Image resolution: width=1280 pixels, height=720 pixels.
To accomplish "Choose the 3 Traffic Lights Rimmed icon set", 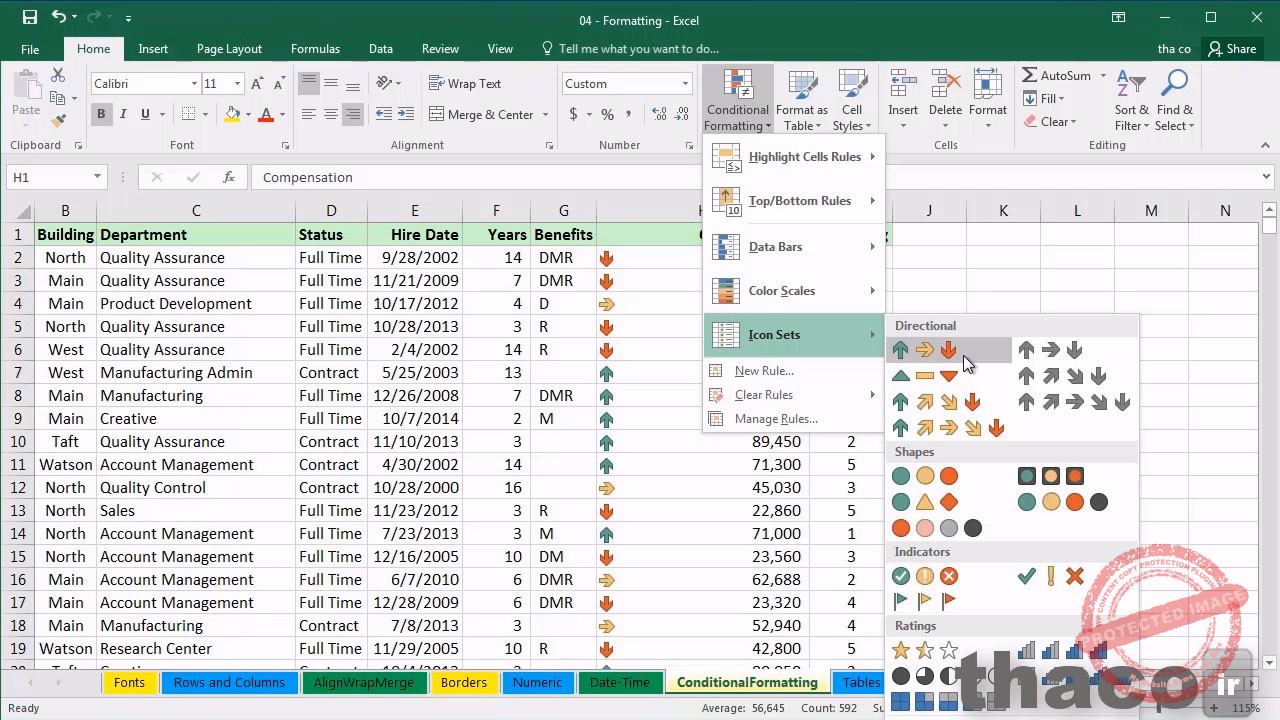I will pyautogui.click(x=1050, y=476).
